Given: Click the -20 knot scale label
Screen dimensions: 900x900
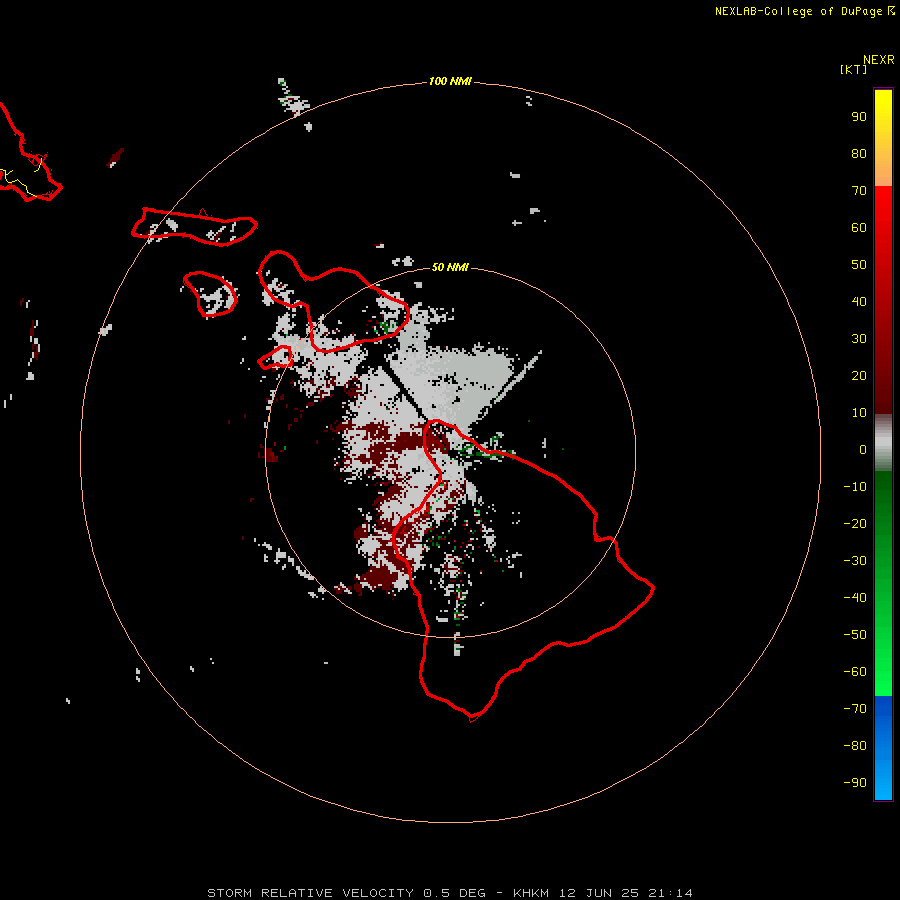Looking at the screenshot, I should point(855,524).
